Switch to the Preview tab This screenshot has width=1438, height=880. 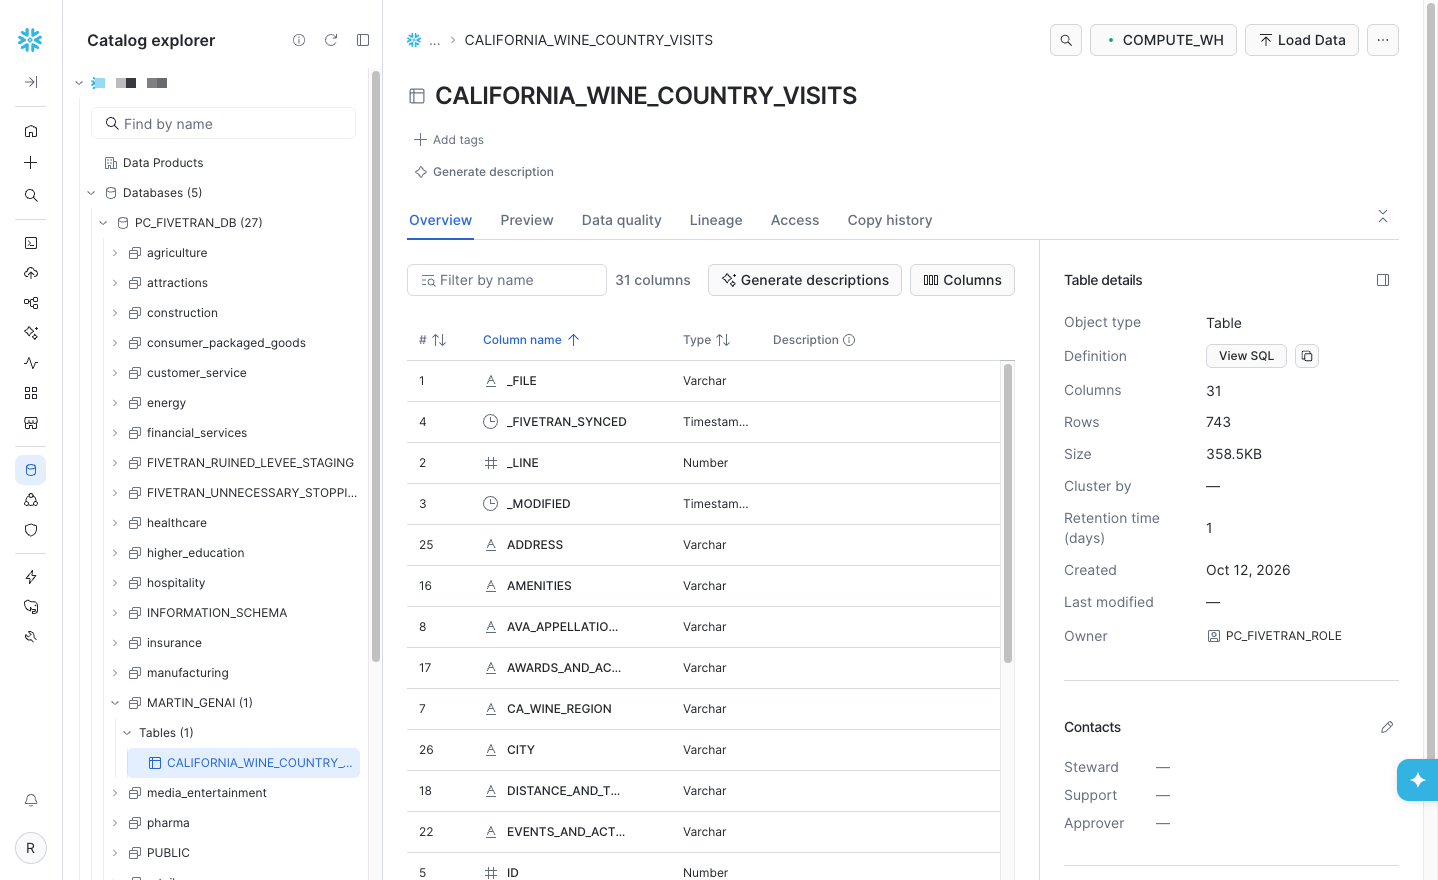click(527, 220)
